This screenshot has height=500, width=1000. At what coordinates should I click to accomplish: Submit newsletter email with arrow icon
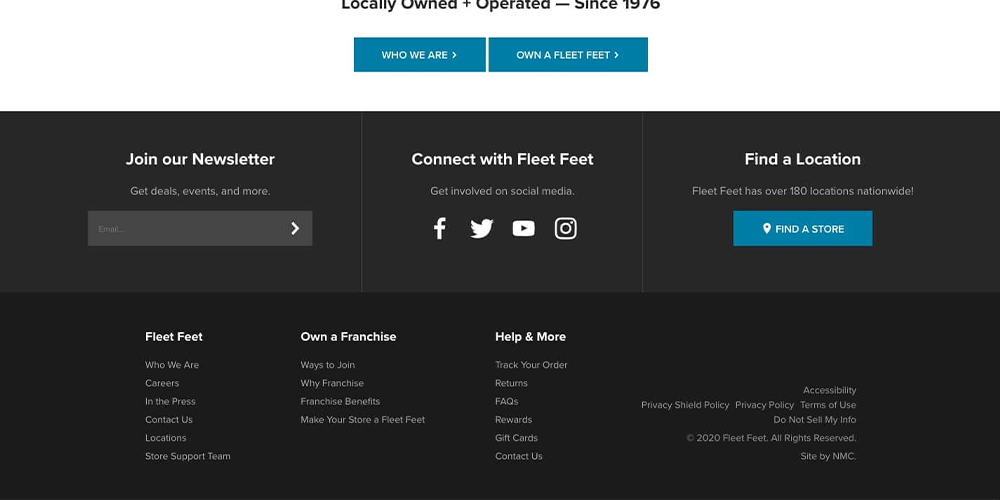tap(295, 228)
